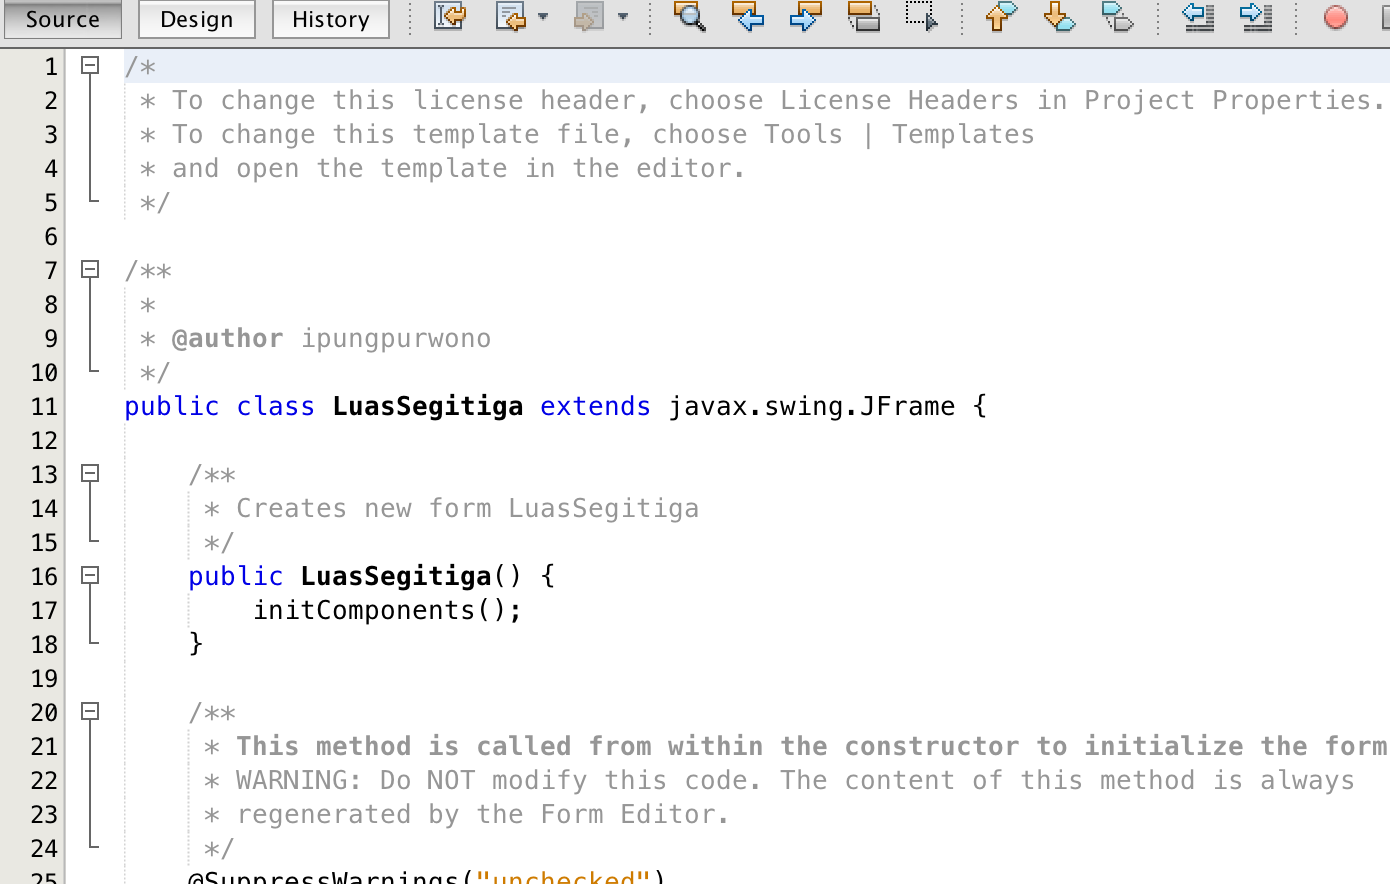Image resolution: width=1390 pixels, height=884 pixels.
Task: Find the previous occurrence
Action: click(x=748, y=18)
